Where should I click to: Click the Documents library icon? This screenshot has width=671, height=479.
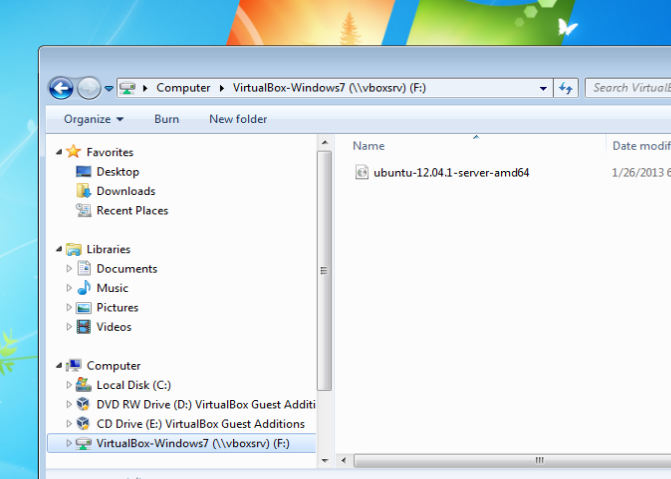point(84,268)
